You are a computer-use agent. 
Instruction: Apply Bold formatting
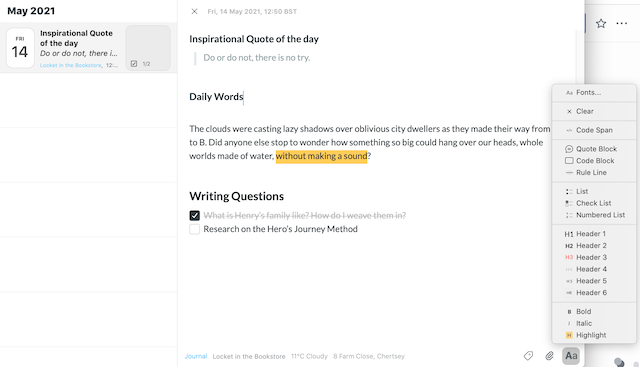click(x=594, y=312)
